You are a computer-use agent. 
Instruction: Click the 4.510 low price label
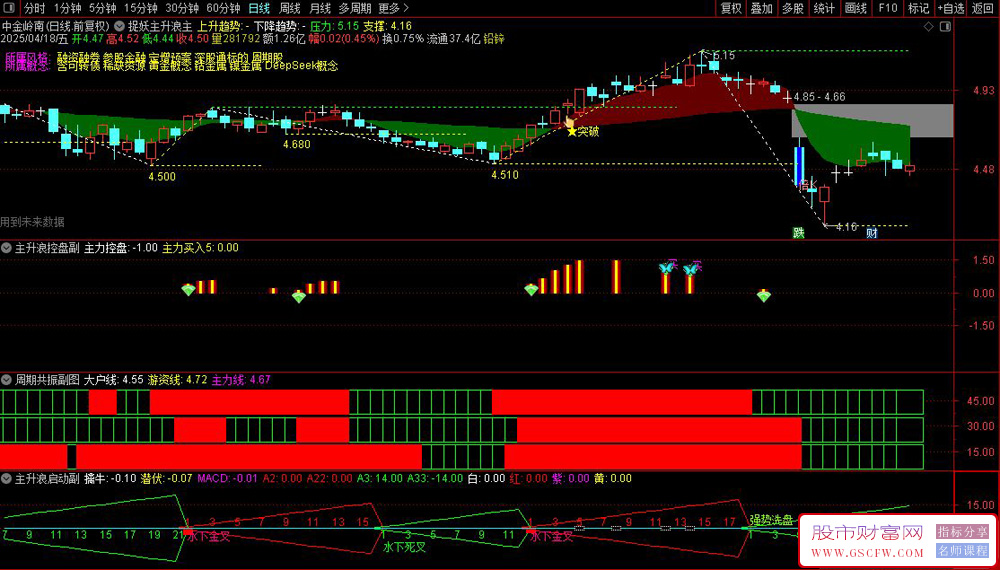pos(505,176)
